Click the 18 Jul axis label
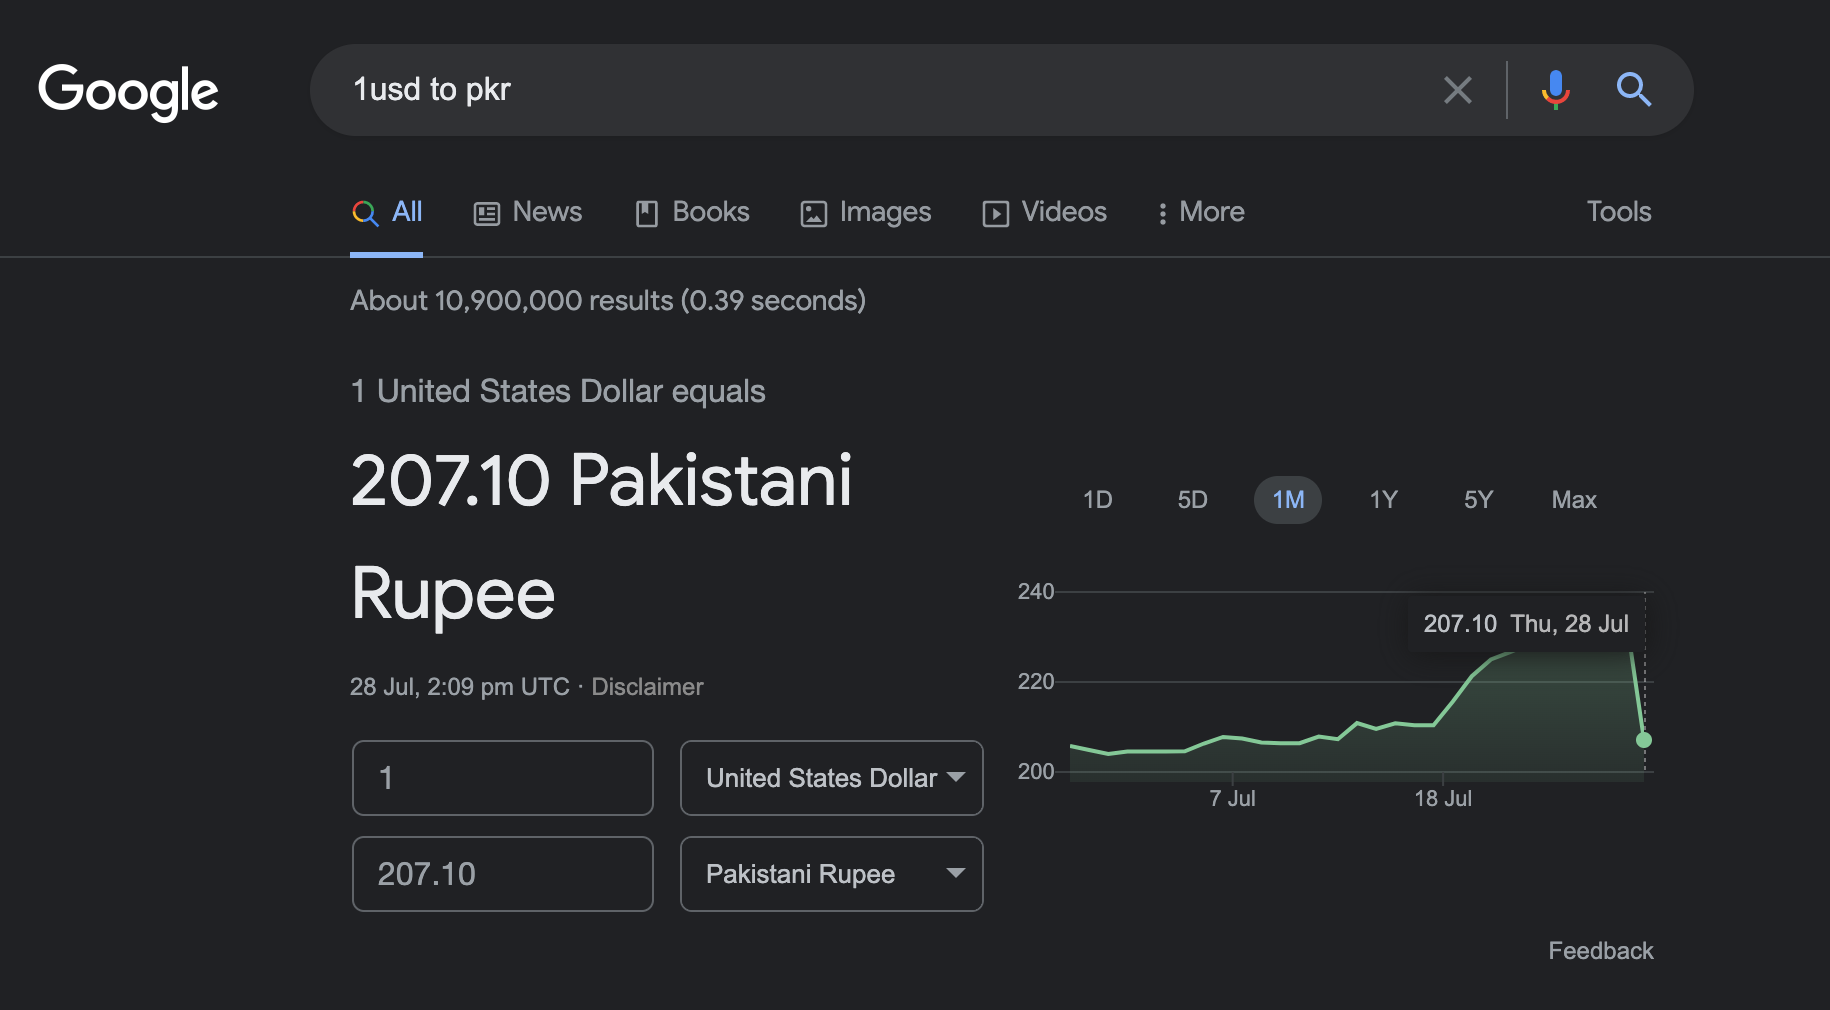Screen dimensions: 1830x1010 (x=1443, y=799)
